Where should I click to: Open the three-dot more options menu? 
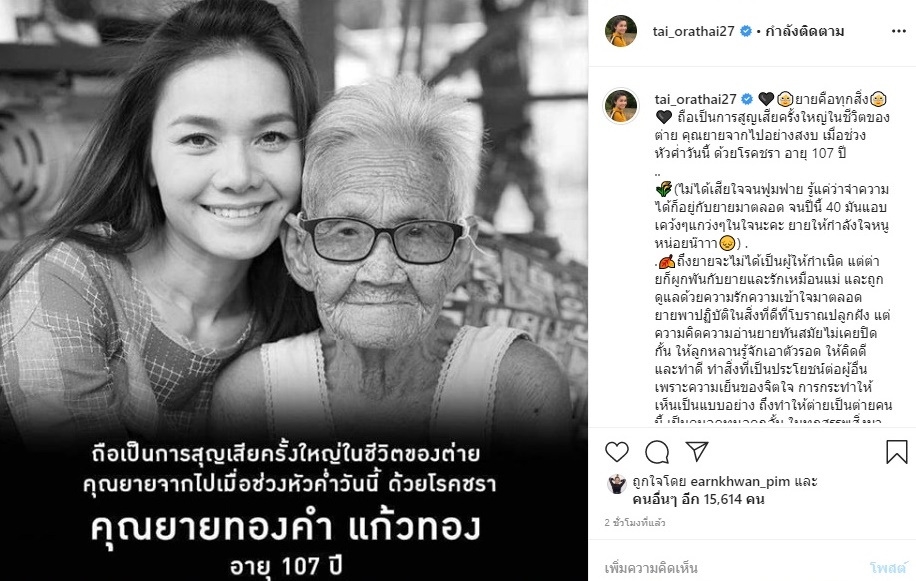pyautogui.click(x=898, y=32)
